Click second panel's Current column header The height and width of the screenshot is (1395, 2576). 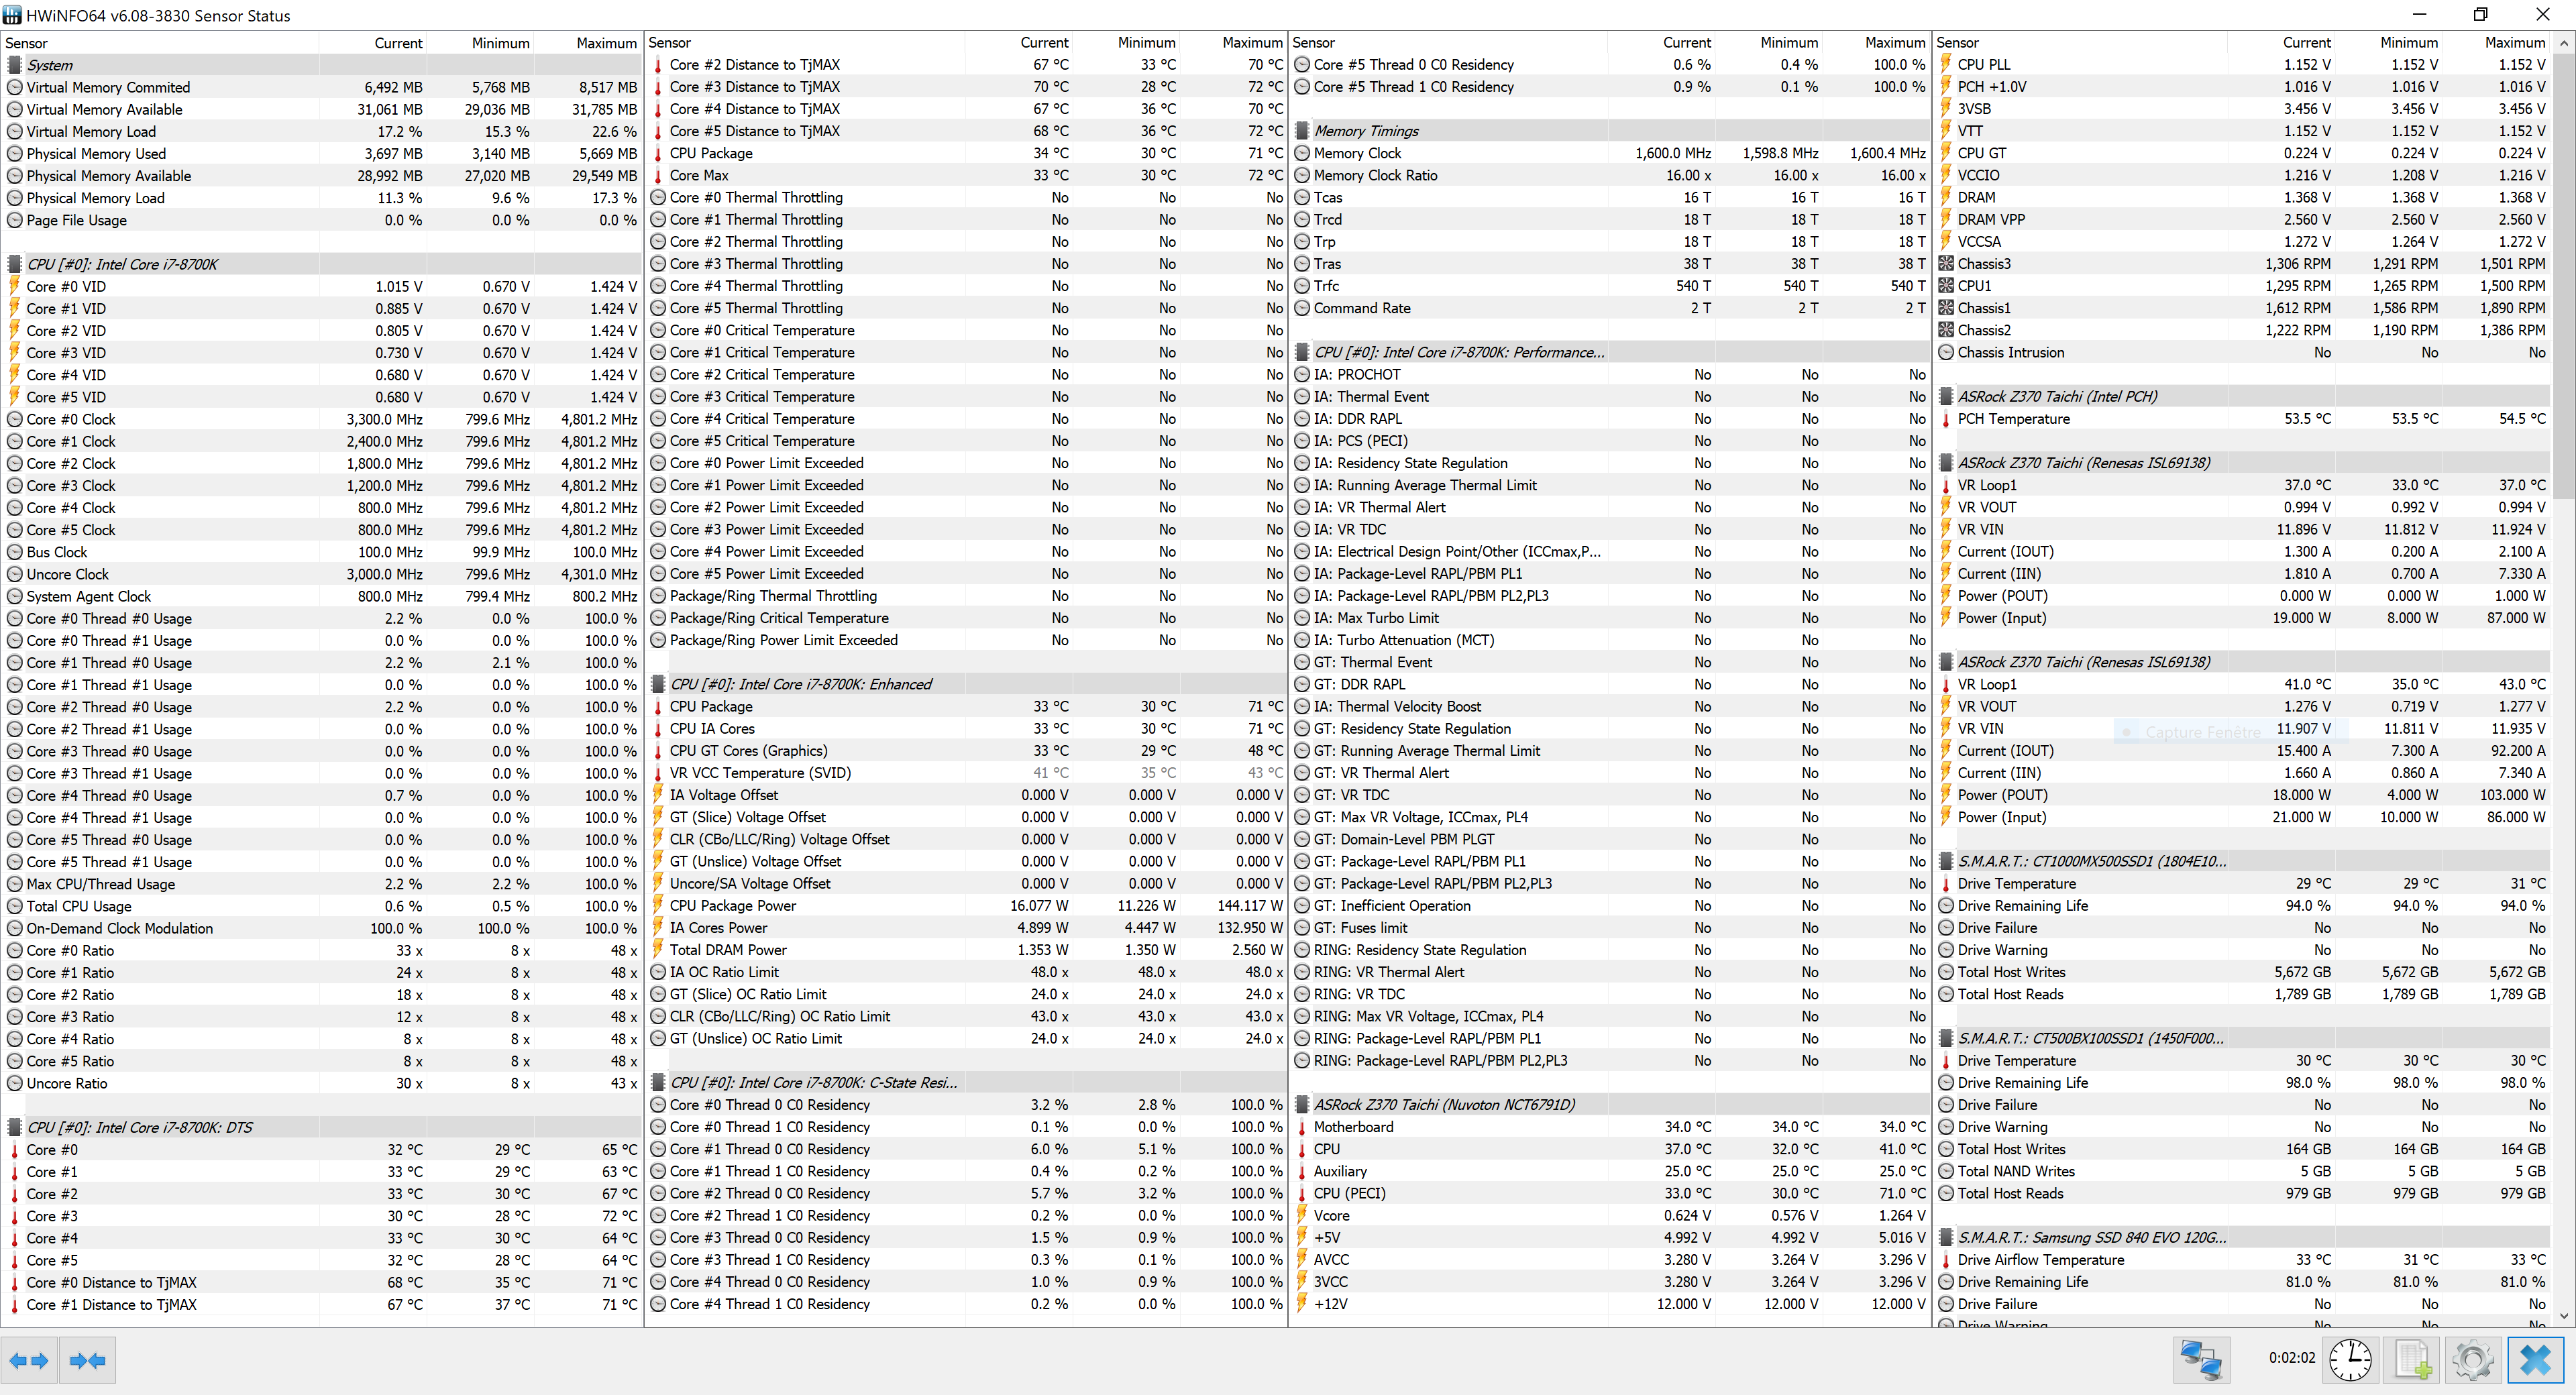1044,43
